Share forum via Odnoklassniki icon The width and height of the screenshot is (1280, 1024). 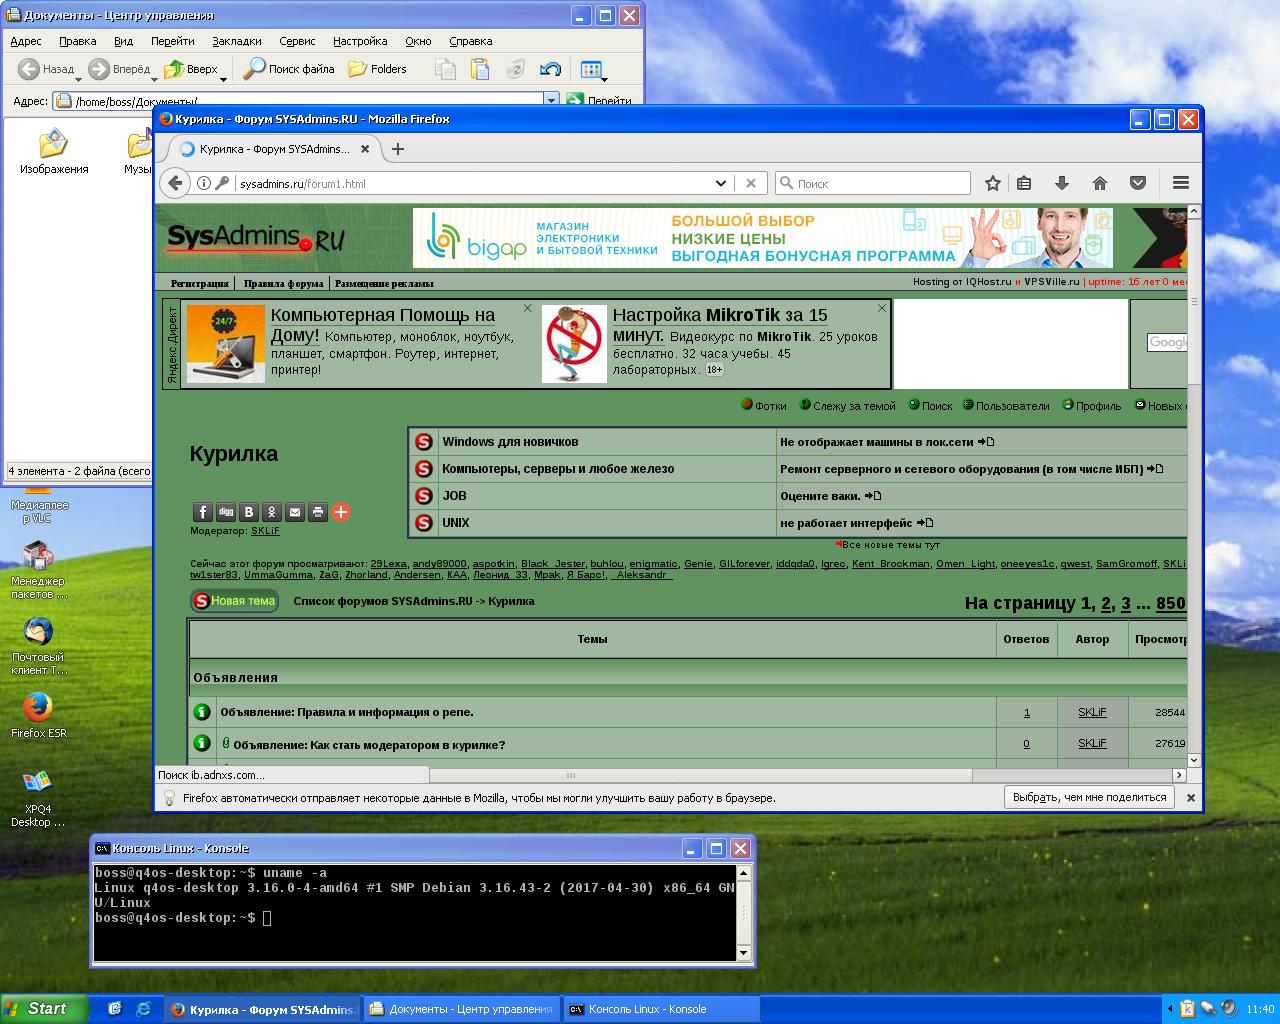coord(272,512)
